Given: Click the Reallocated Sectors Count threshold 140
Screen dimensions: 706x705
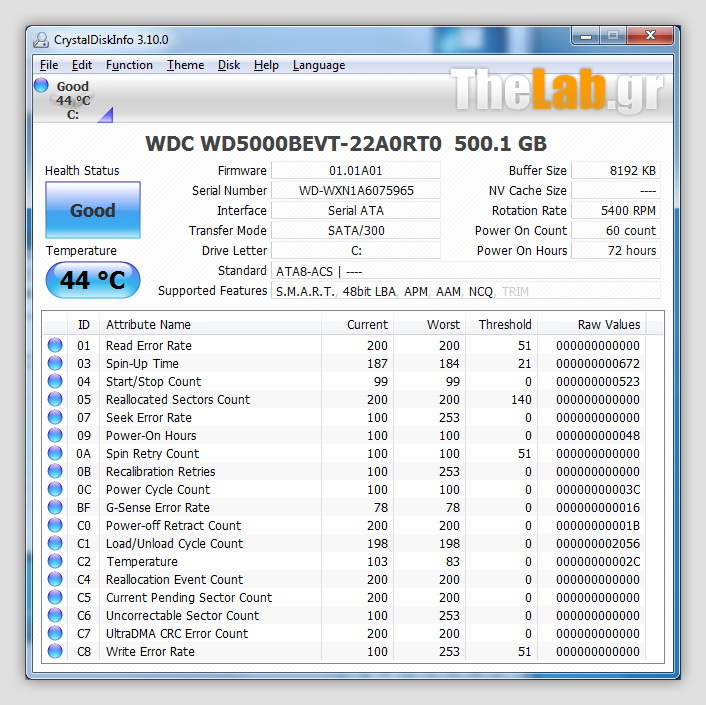Looking at the screenshot, I should [x=521, y=400].
